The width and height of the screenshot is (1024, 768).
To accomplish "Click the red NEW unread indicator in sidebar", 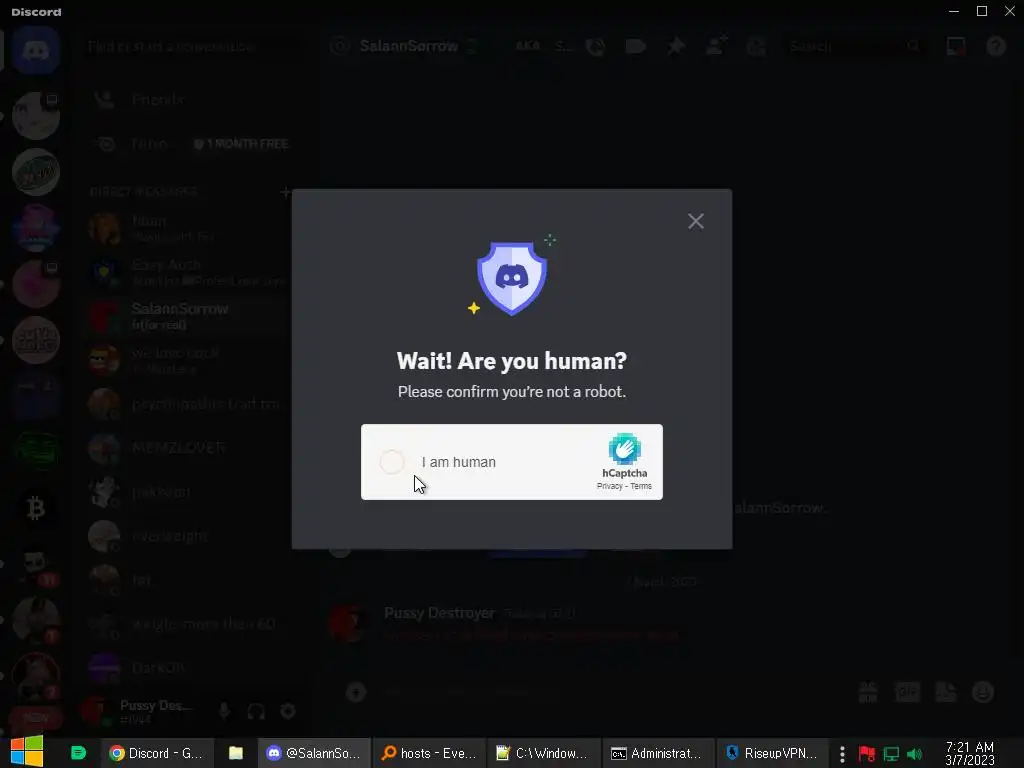I will 36,718.
